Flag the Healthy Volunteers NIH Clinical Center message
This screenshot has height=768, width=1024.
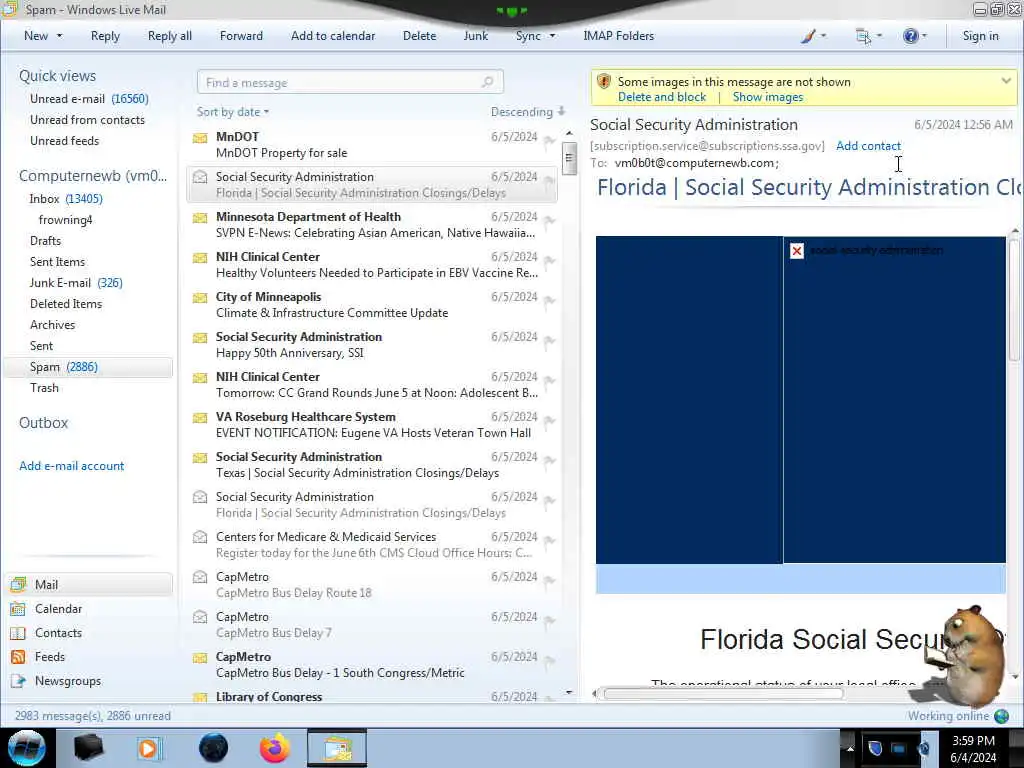point(550,261)
